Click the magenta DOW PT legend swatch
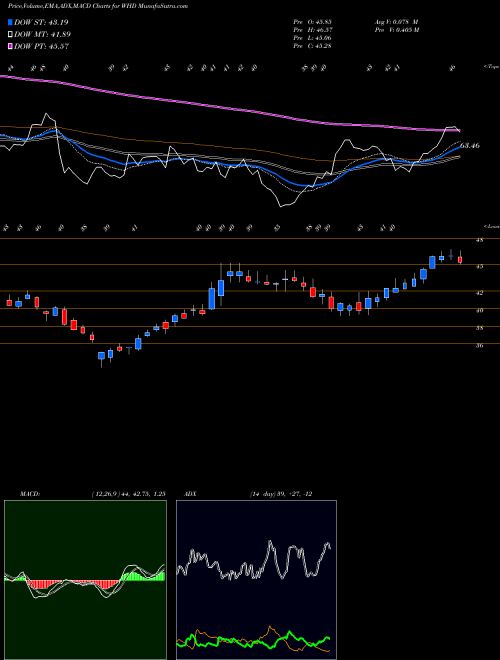This screenshot has width=500, height=660. click(x=11, y=46)
